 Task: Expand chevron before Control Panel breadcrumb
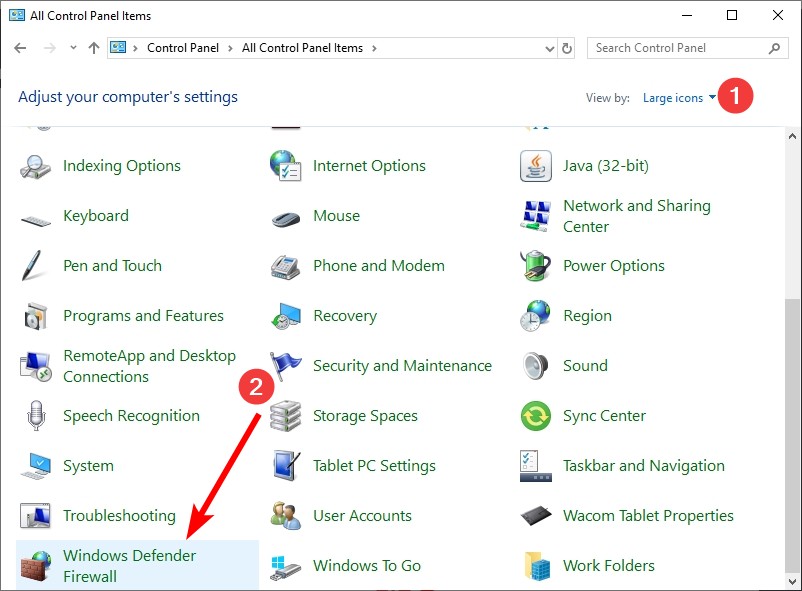pyautogui.click(x=136, y=48)
